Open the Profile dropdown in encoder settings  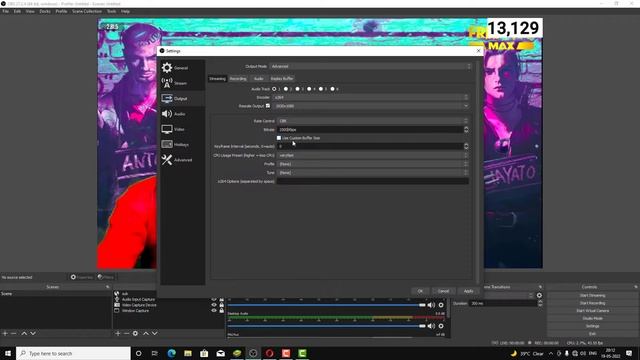373,164
